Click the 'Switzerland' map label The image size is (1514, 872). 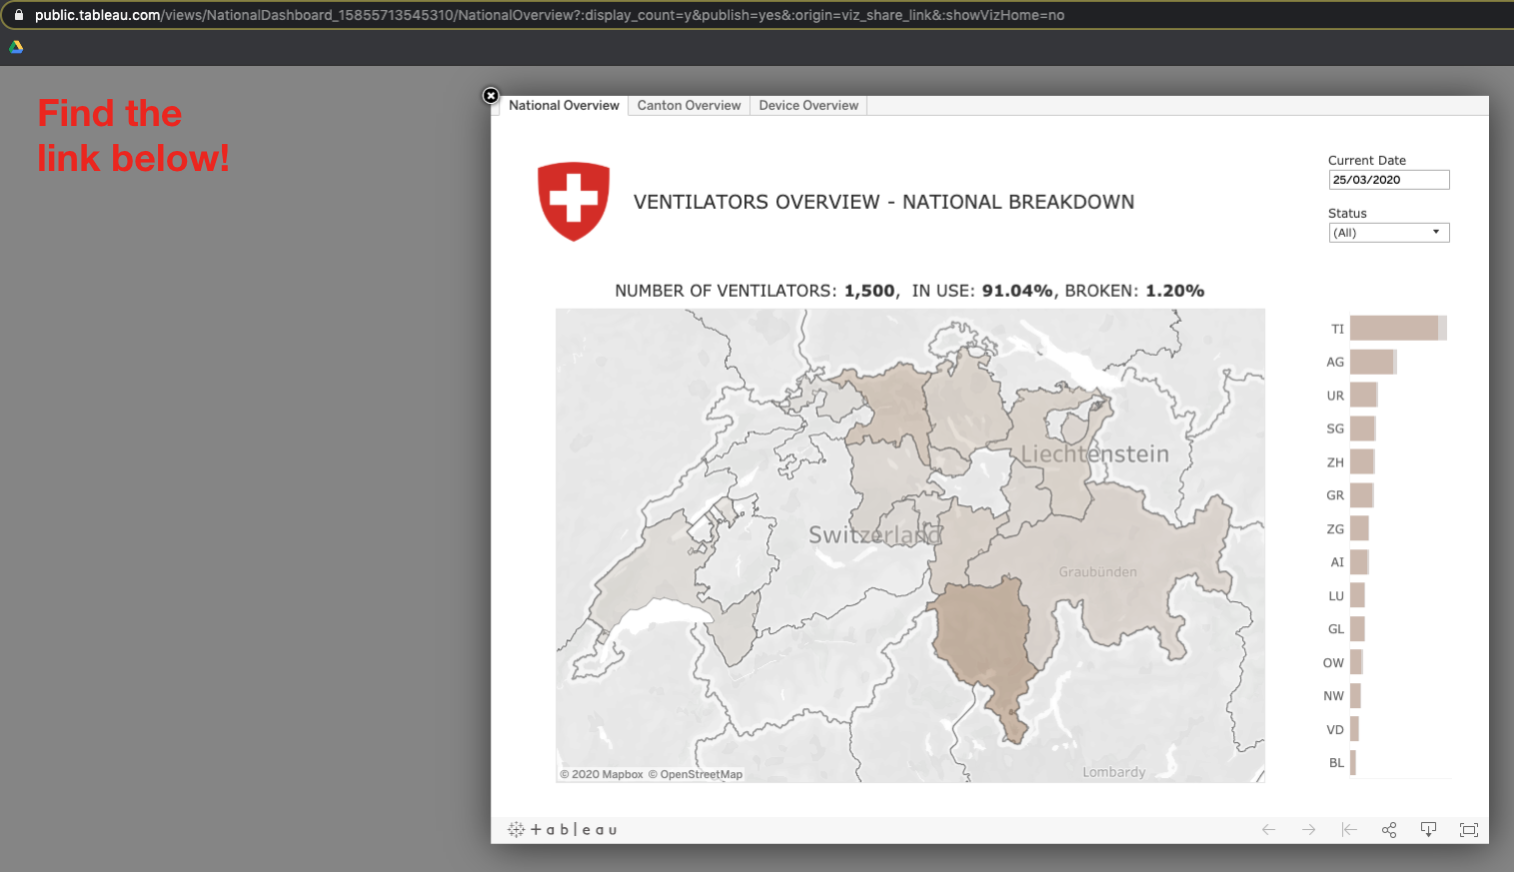coord(875,535)
